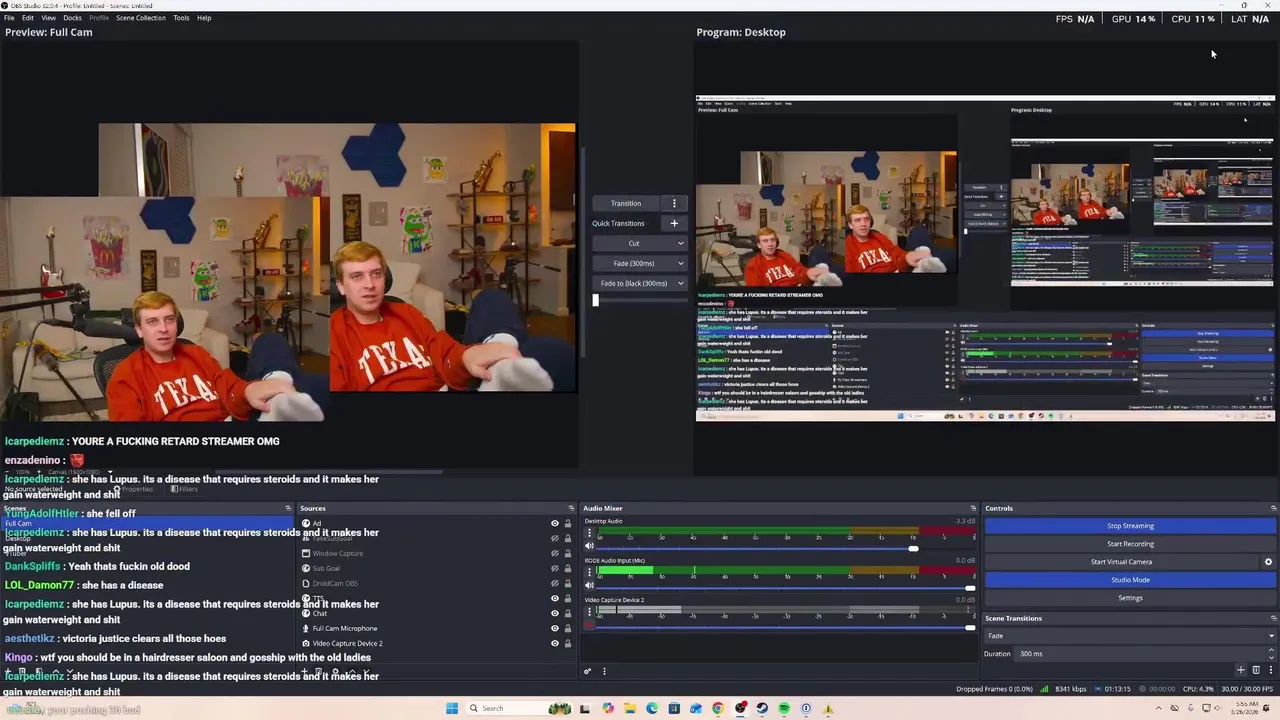Open virtual camera settings gear
This screenshot has height=720, width=1280.
[1268, 562]
